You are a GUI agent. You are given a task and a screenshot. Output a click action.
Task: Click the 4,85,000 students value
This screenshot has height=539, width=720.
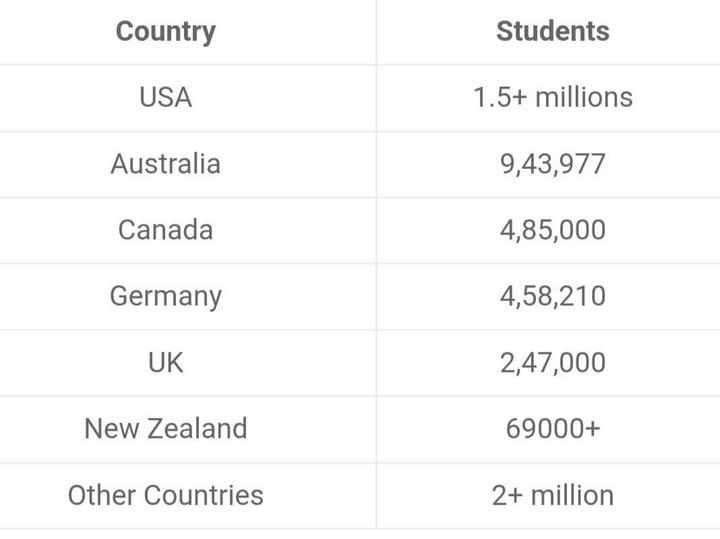(552, 230)
